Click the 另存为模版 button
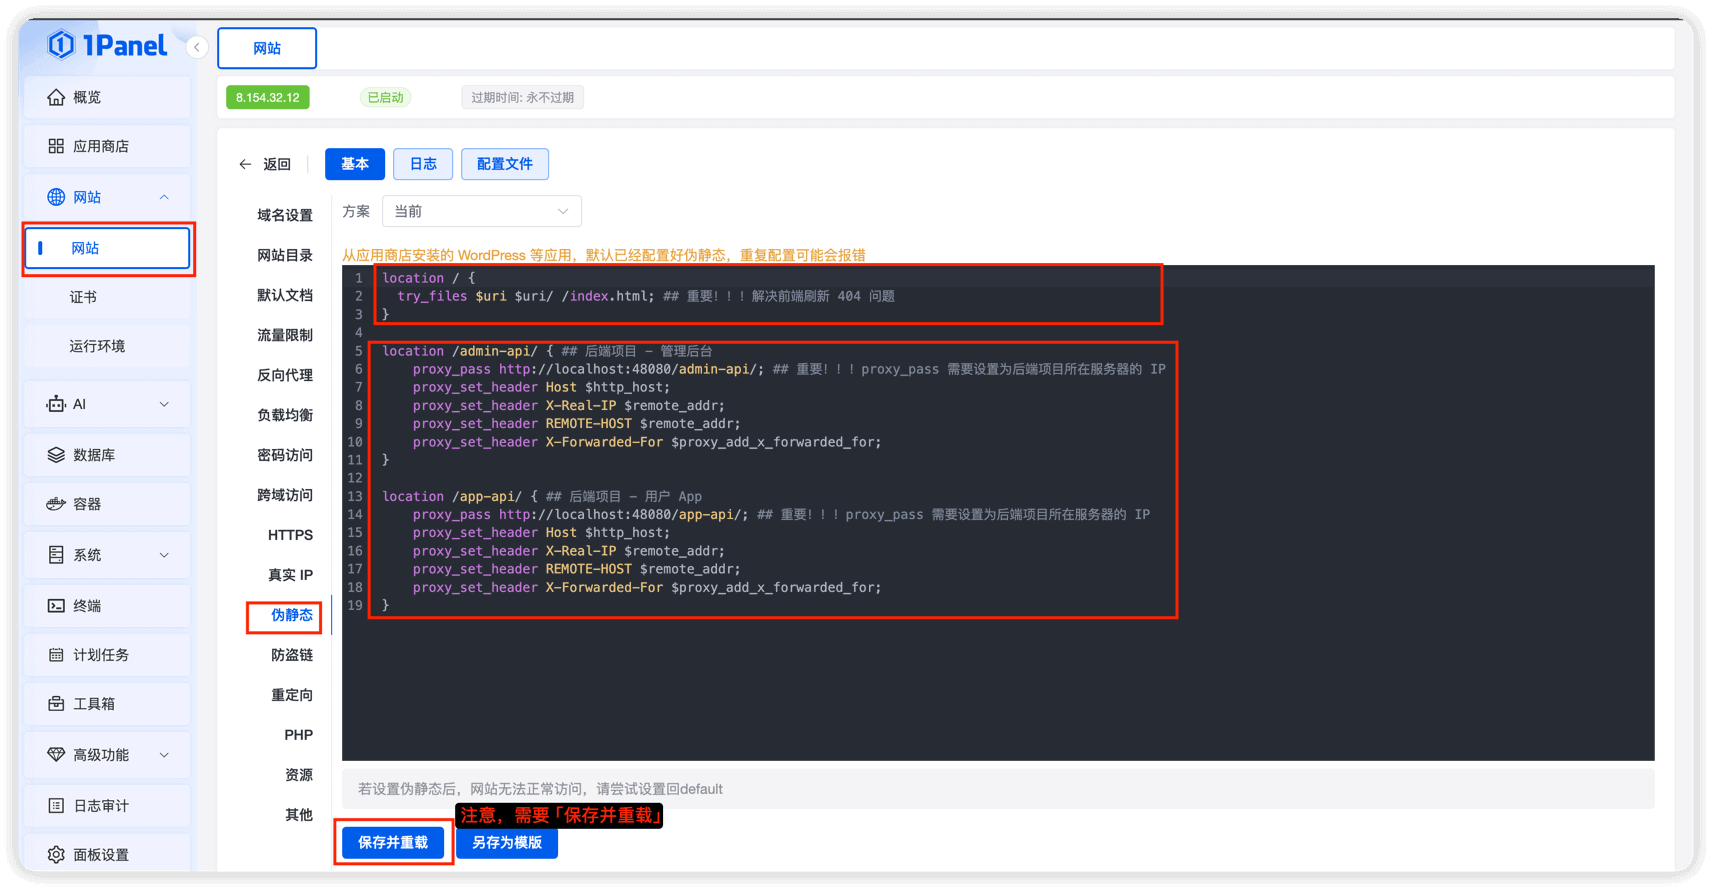Image resolution: width=1712 pixels, height=890 pixels. tap(507, 842)
